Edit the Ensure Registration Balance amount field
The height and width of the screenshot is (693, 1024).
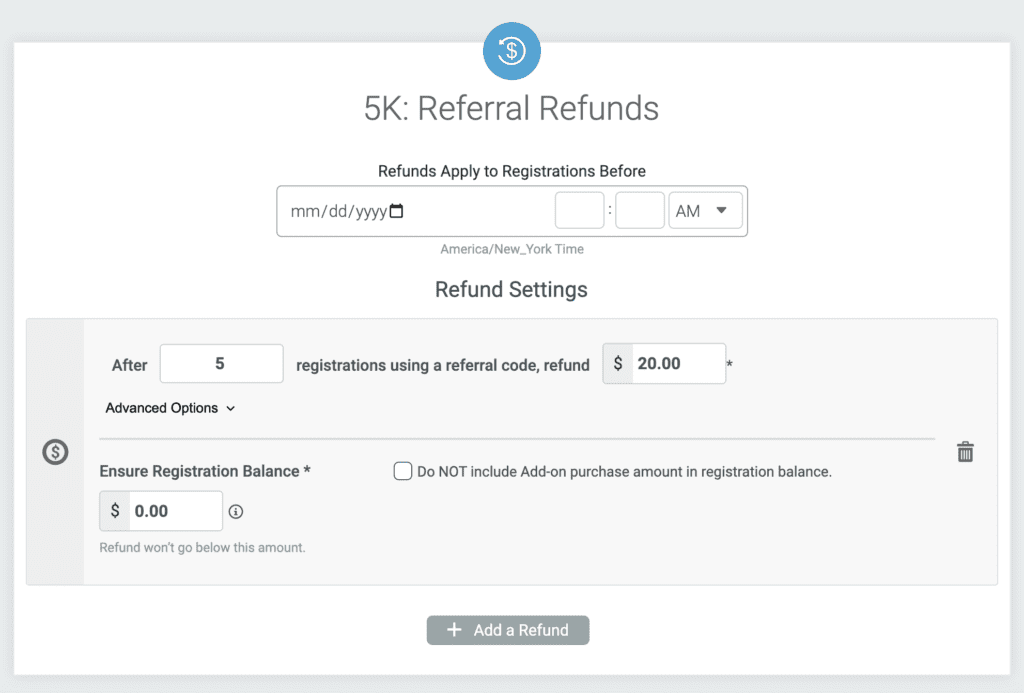coord(175,511)
